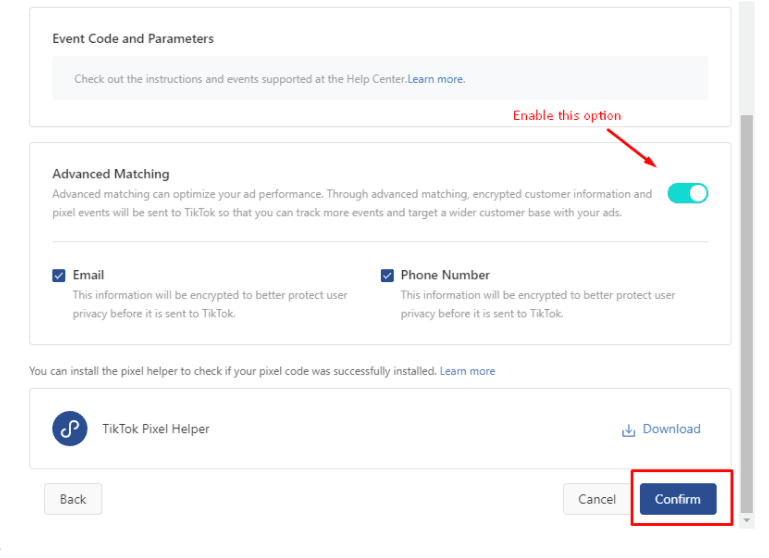Image resolution: width=769 pixels, height=558 pixels.
Task: Open Learn more link about pixel helper
Action: [x=467, y=371]
